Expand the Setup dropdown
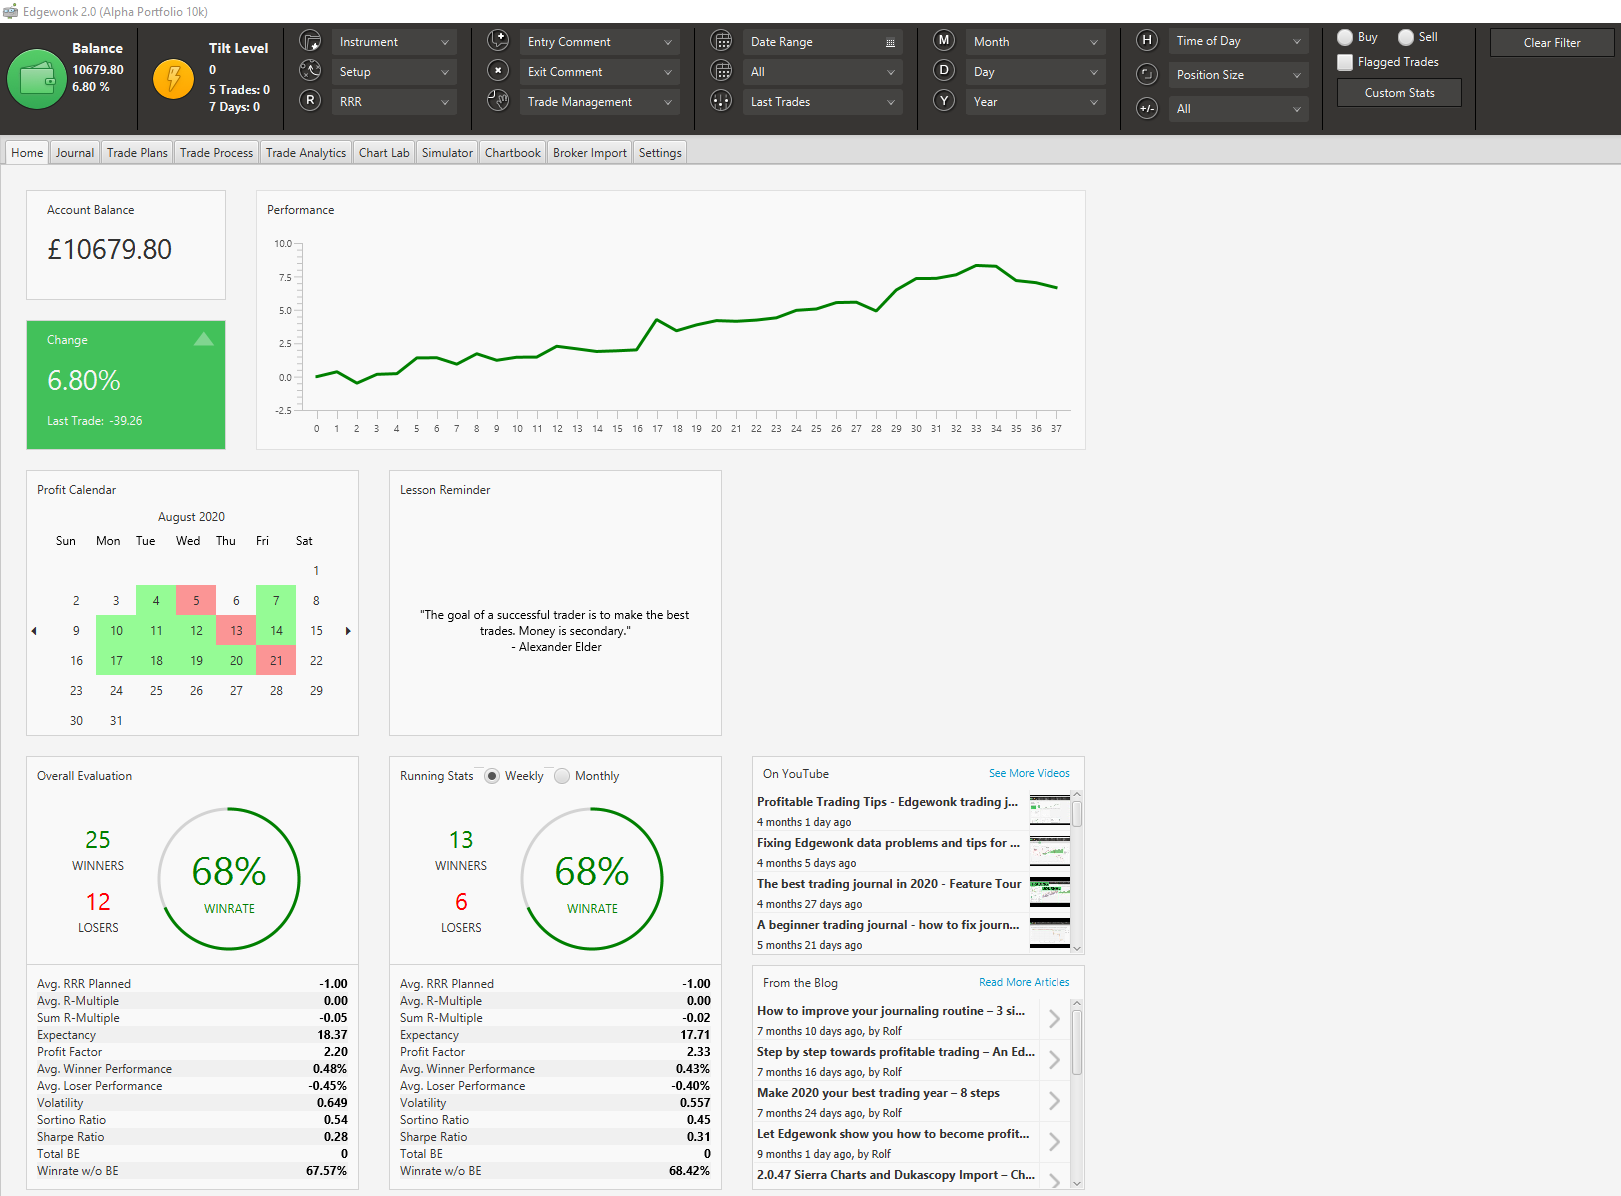1621x1196 pixels. coord(394,72)
